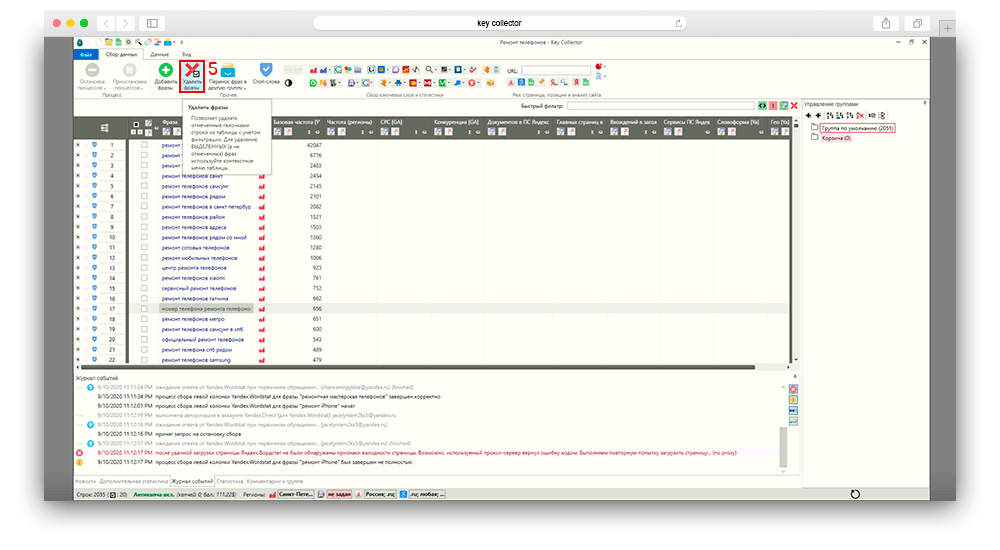Check the checkbox for row 10

point(144,237)
